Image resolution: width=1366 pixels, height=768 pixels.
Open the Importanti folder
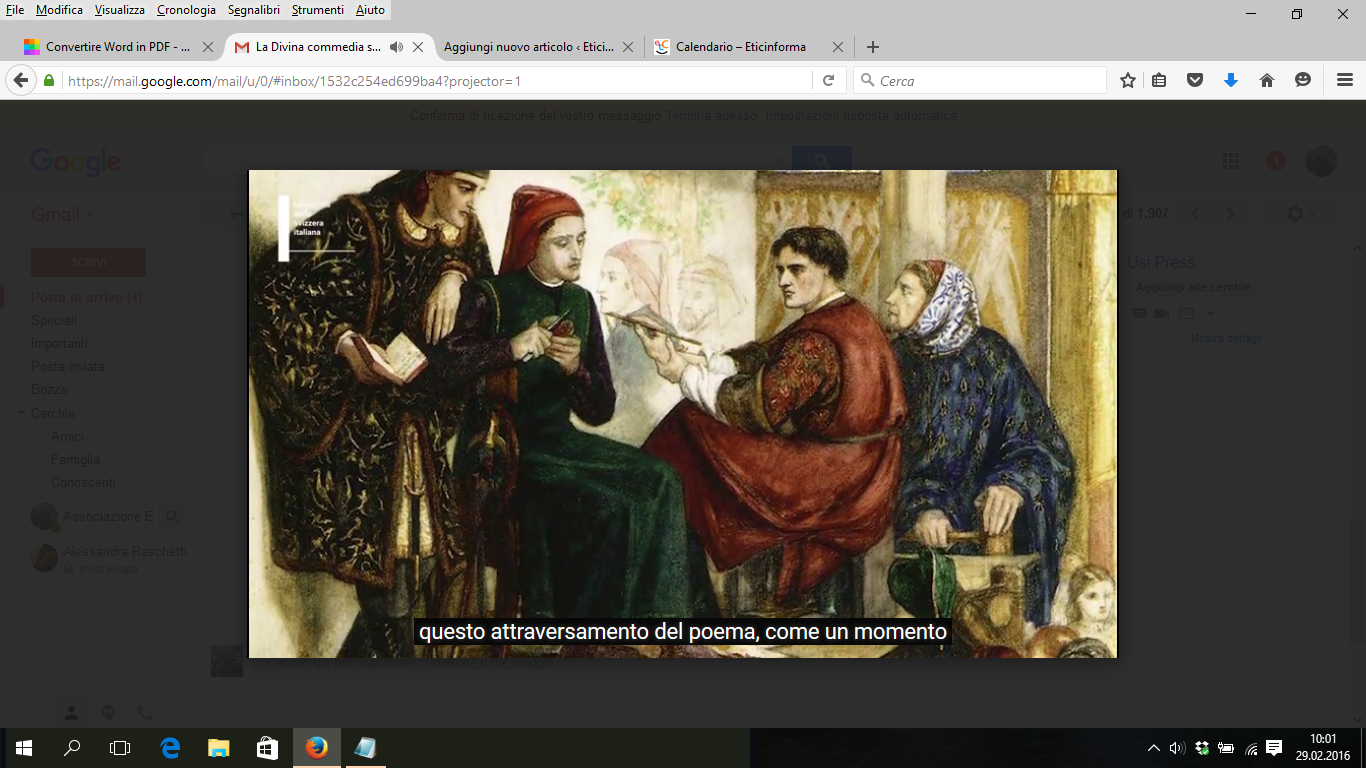59,343
